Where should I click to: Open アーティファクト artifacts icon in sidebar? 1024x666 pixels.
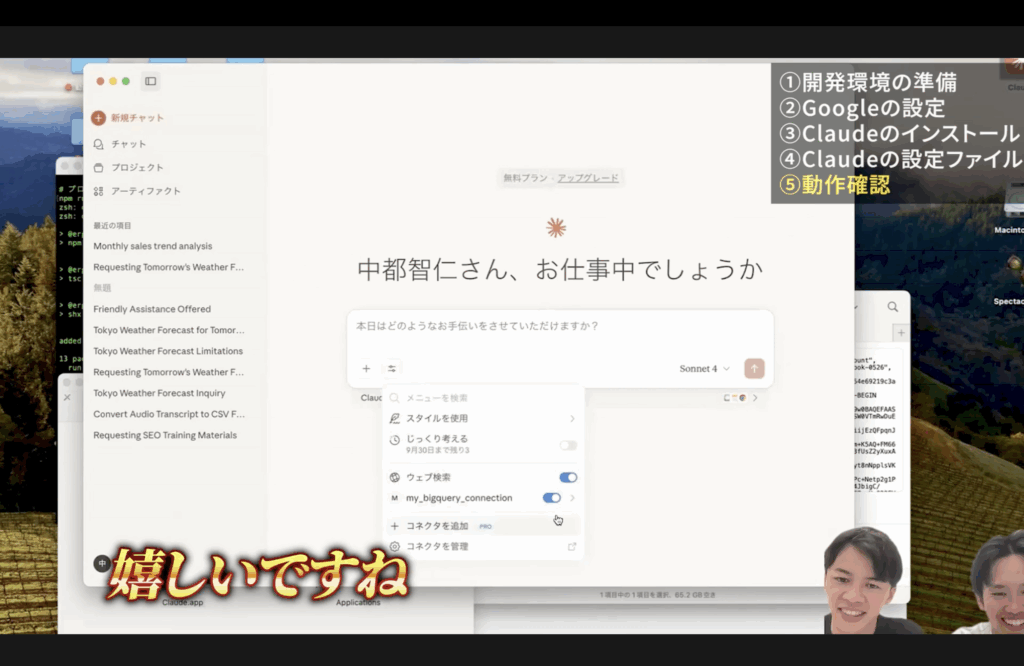pos(98,191)
